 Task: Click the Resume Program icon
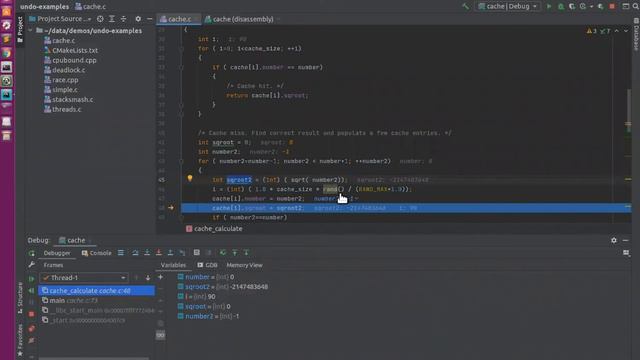coord(31,279)
